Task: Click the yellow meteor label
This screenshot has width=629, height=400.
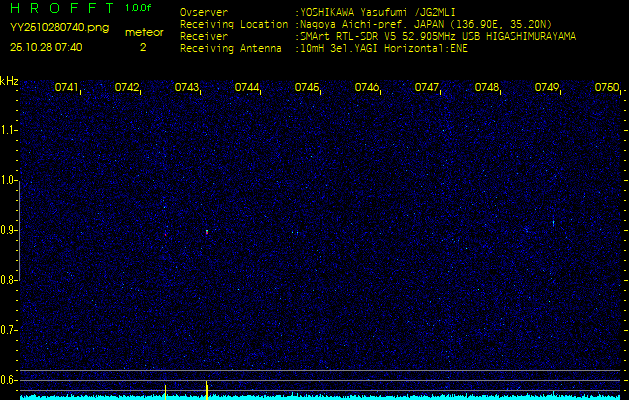Action: (145, 32)
